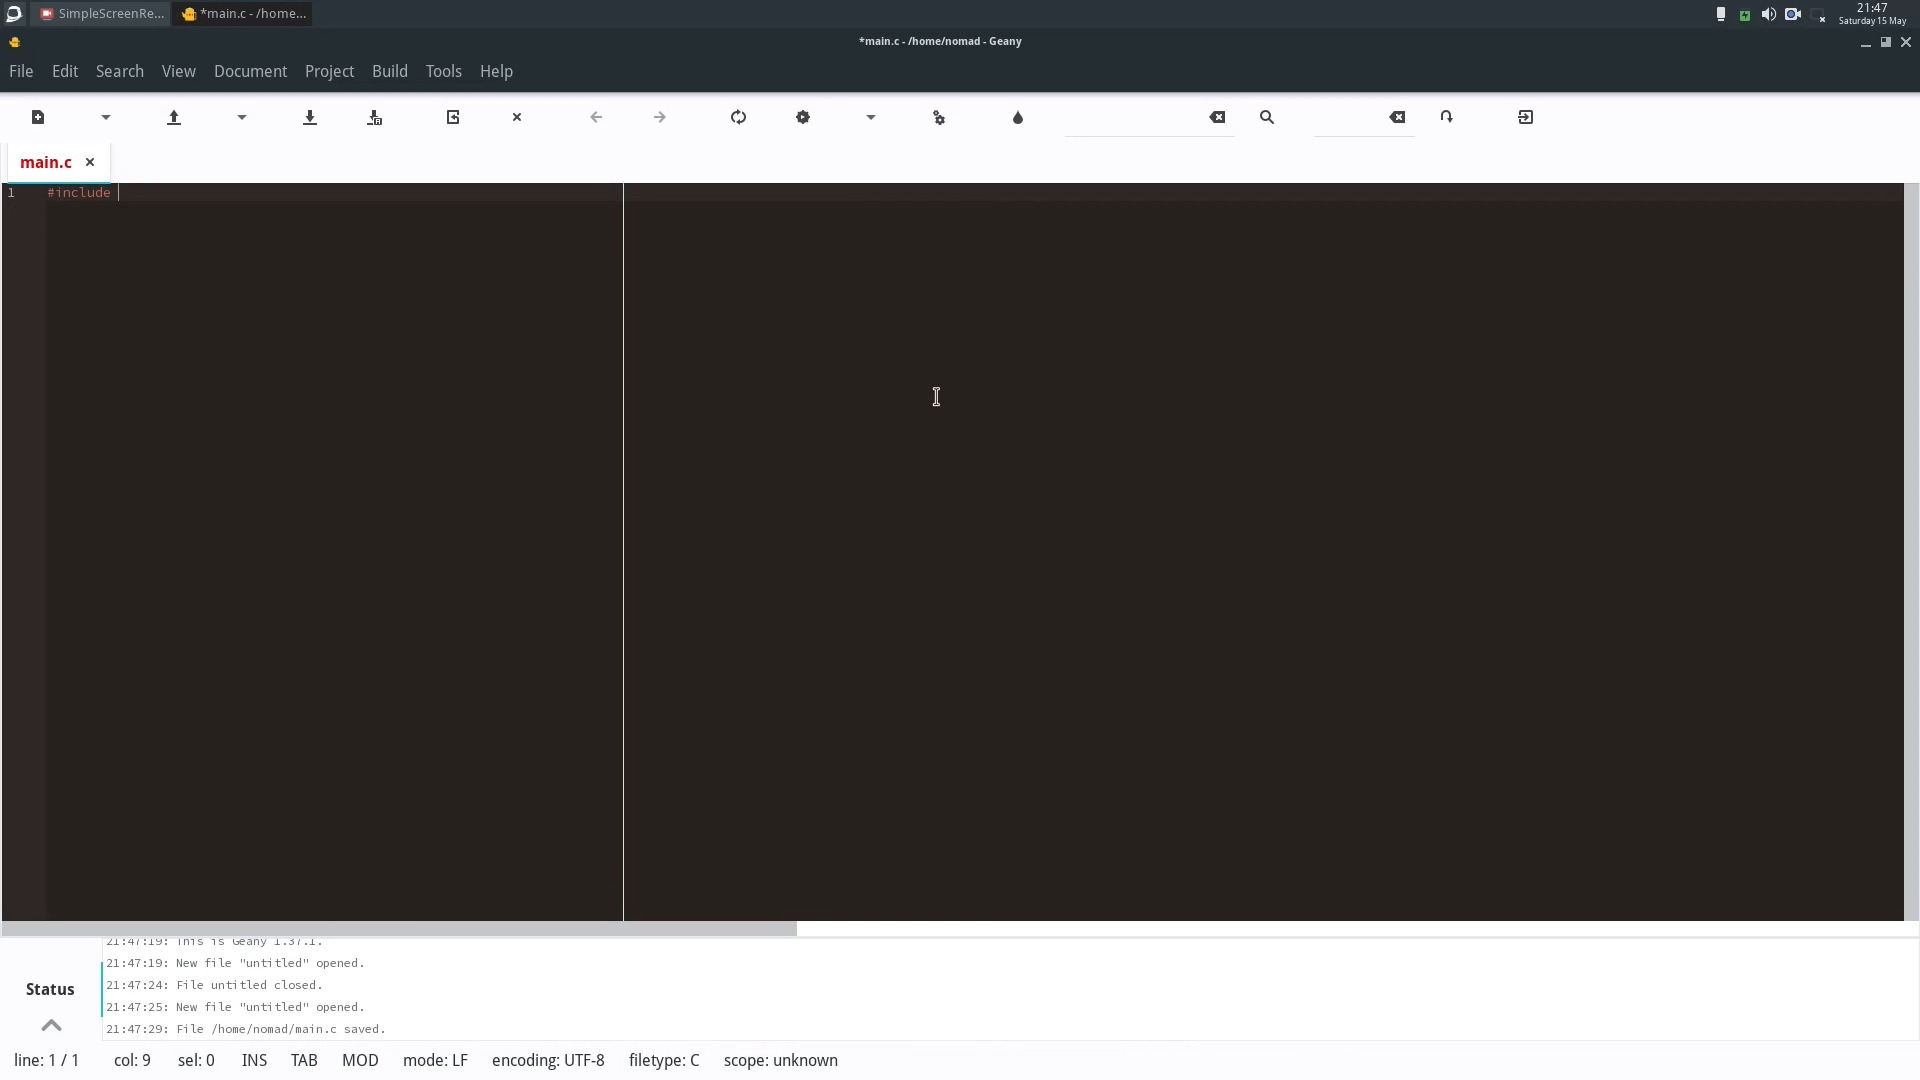Screen dimensions: 1920x1080
Task: Expand the build commands dropdown
Action: pos(870,117)
